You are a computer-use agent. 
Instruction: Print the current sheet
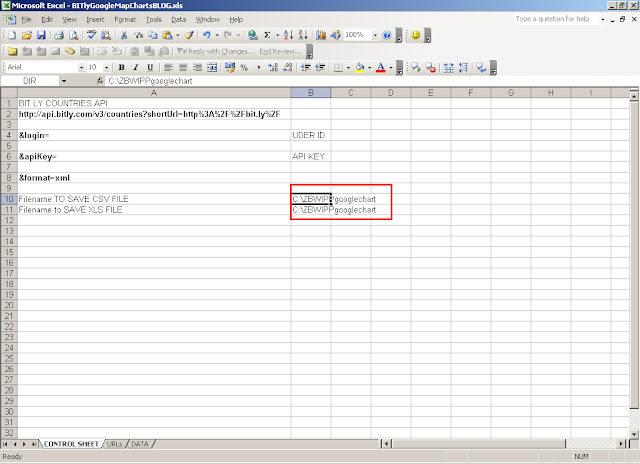pos(59,35)
